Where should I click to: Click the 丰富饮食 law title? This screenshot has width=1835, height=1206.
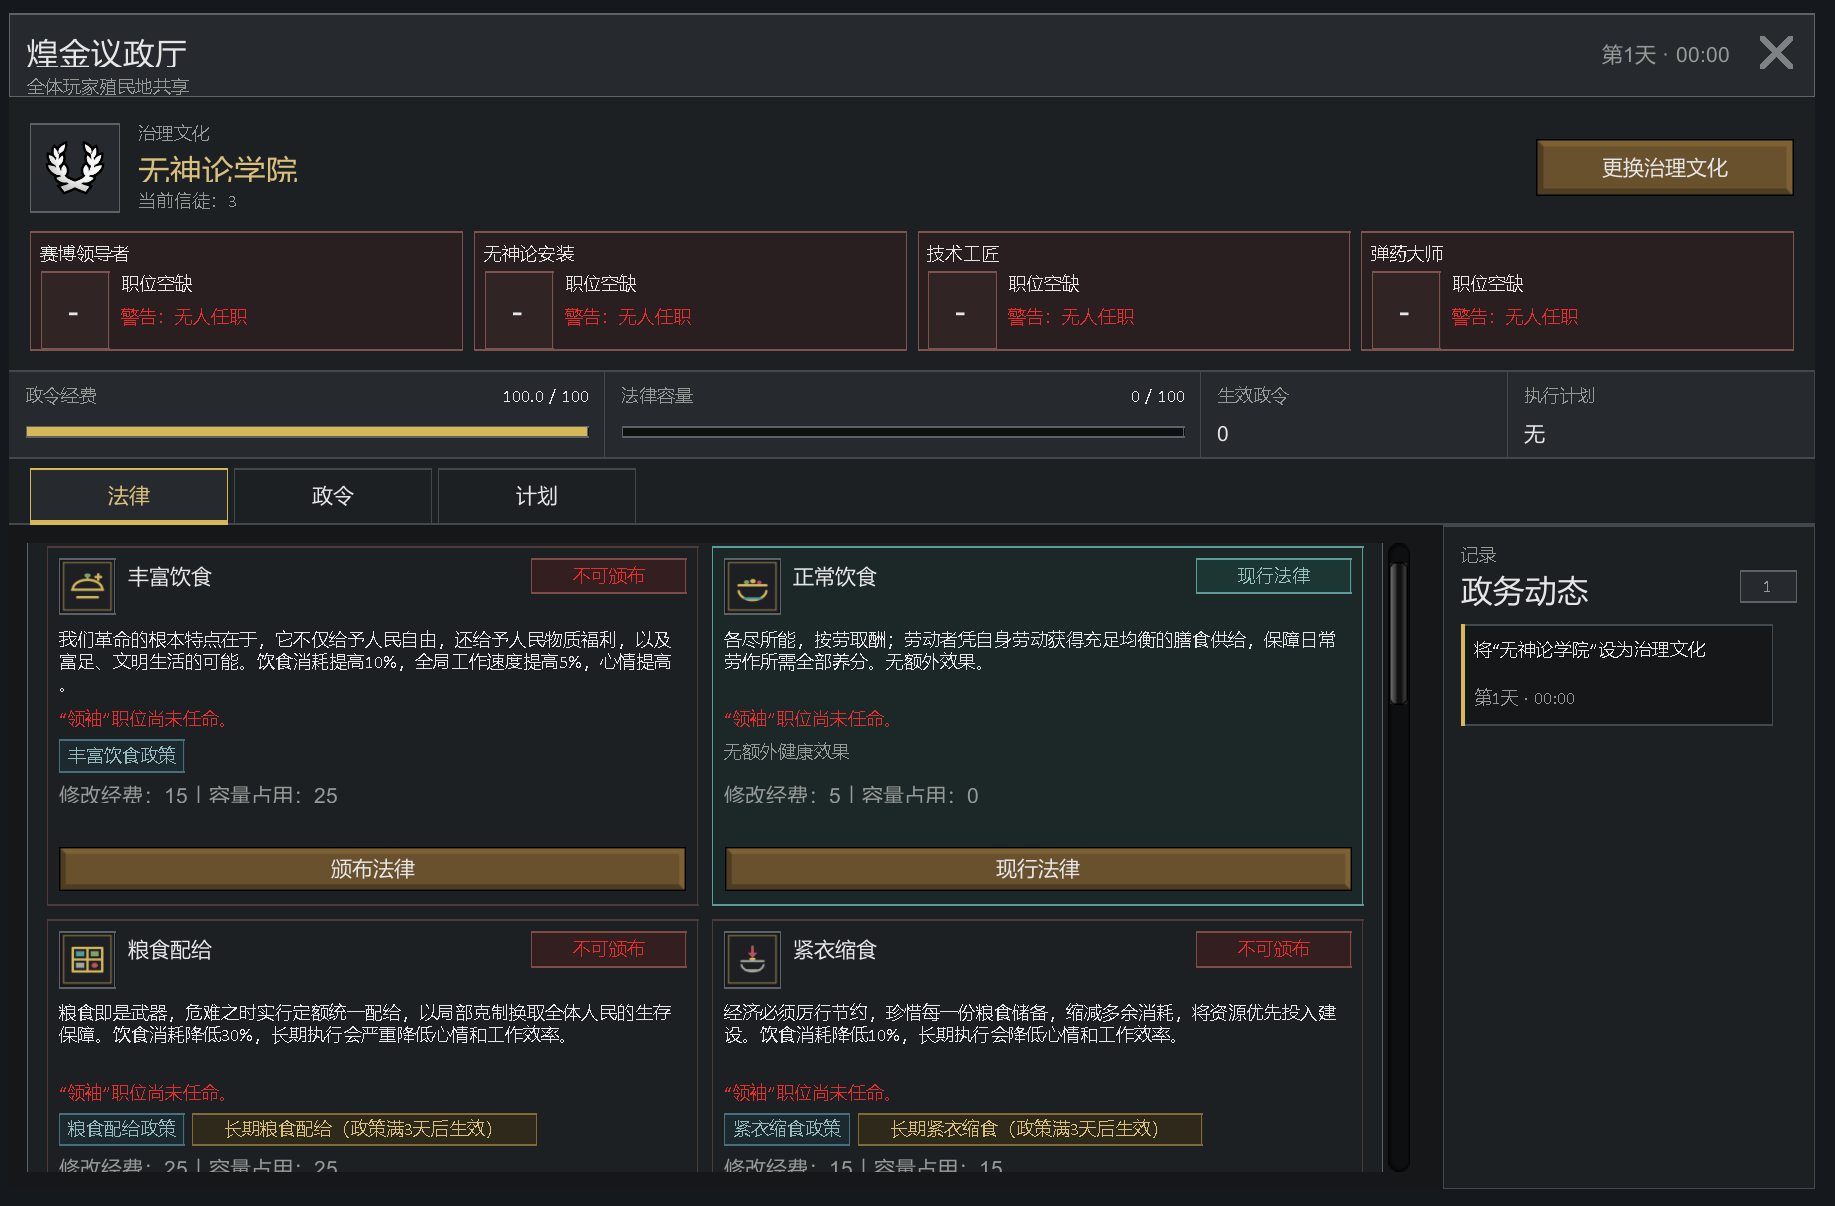(170, 577)
